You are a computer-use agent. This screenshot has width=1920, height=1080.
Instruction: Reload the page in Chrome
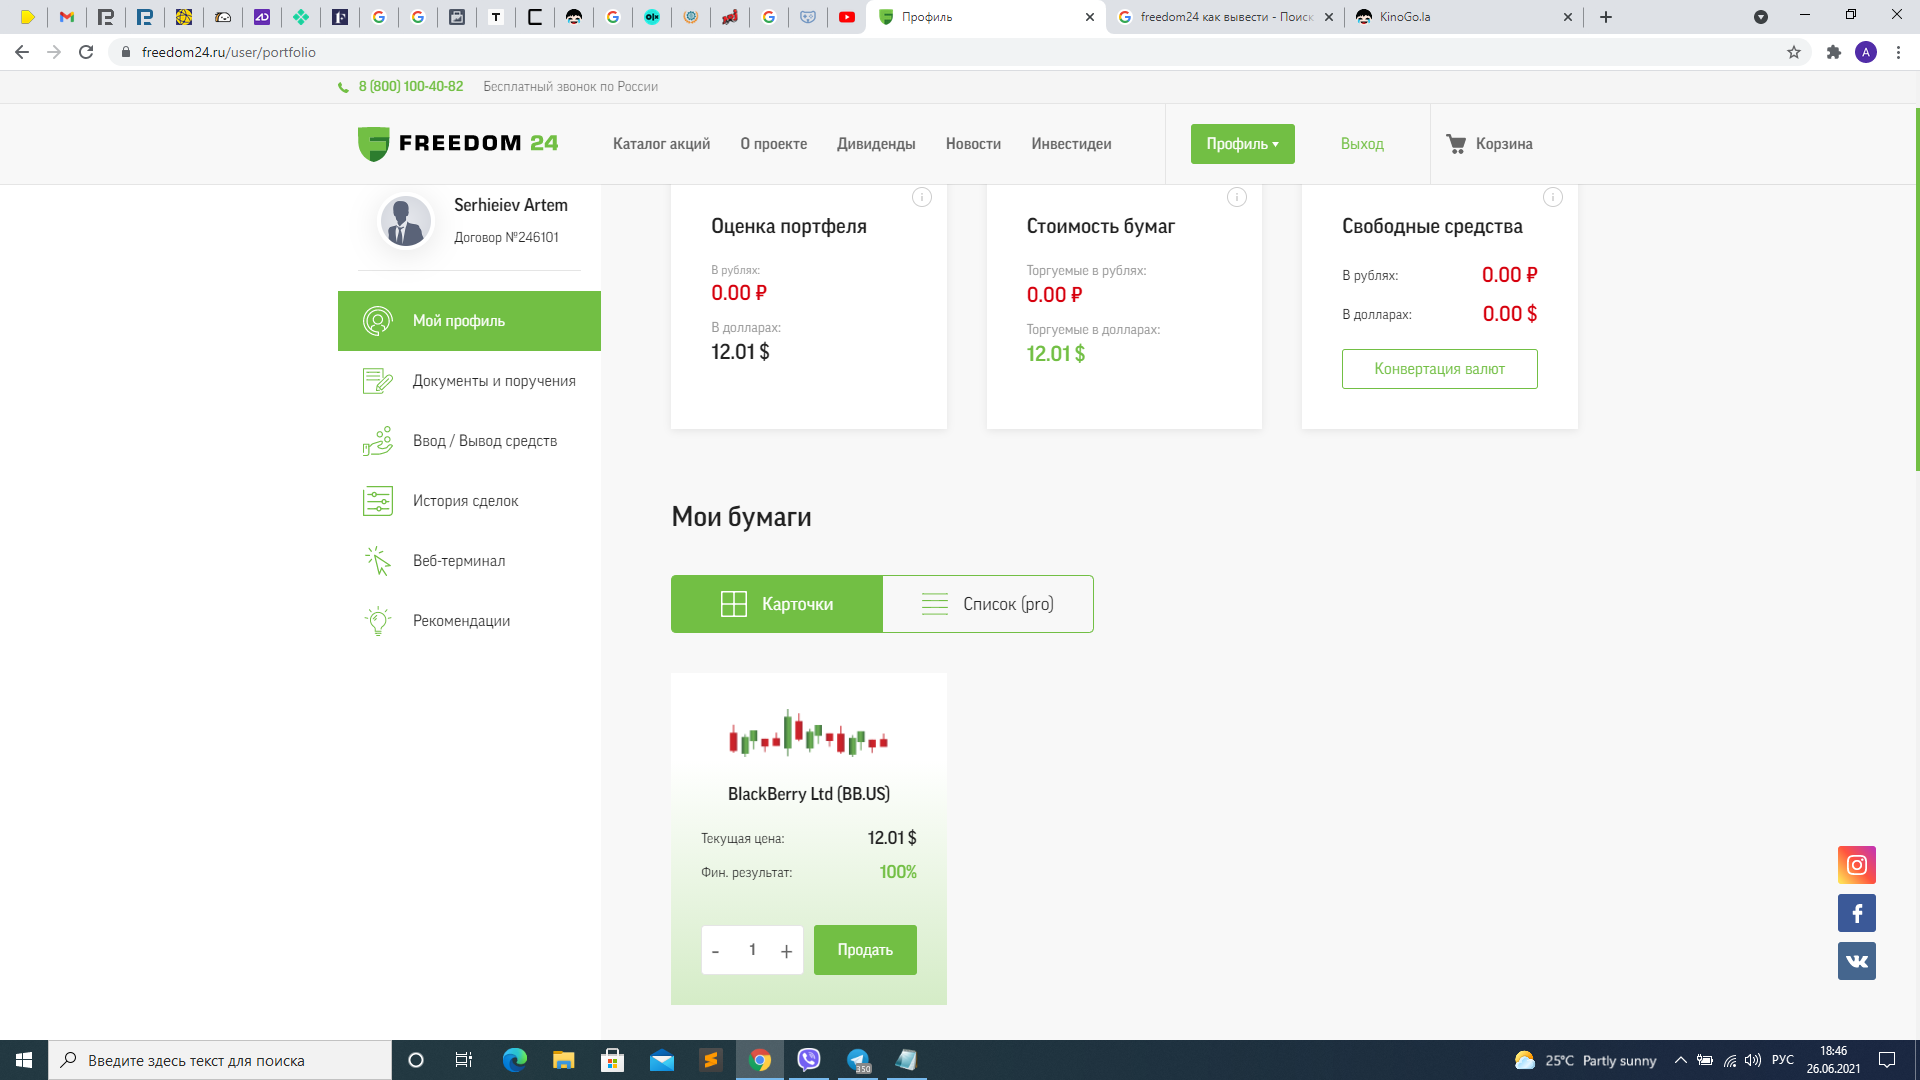click(86, 52)
